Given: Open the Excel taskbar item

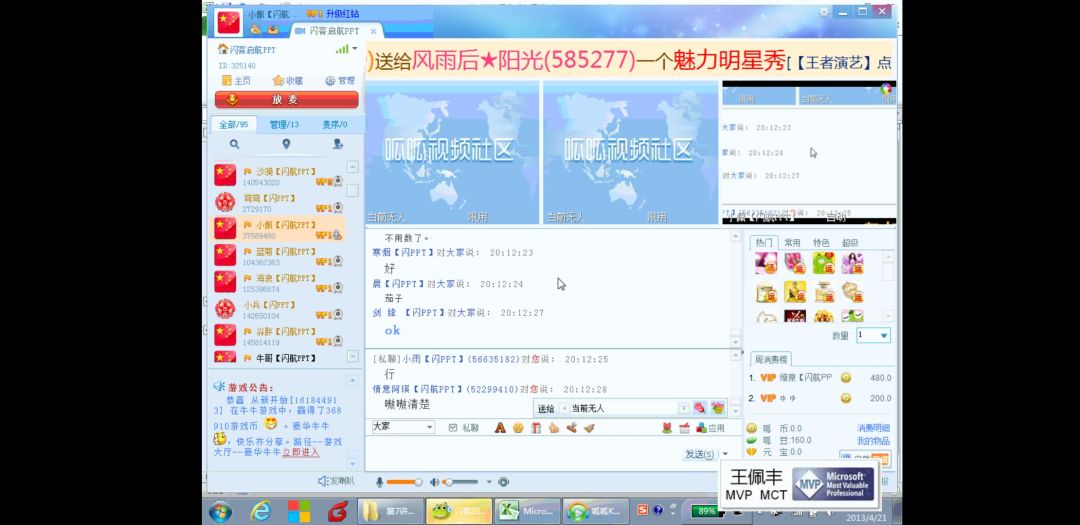Looking at the screenshot, I should (526, 511).
